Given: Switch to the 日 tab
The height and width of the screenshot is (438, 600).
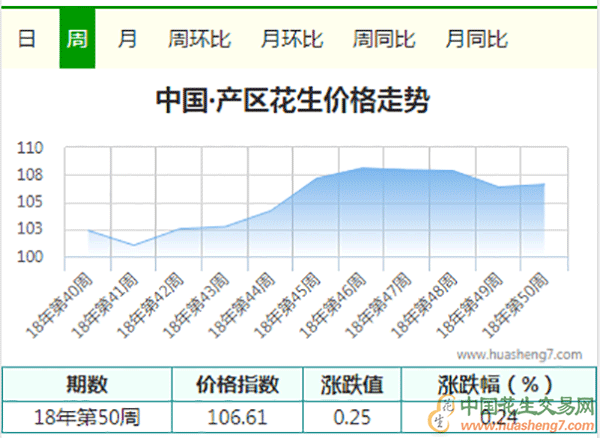Looking at the screenshot, I should click(x=27, y=40).
